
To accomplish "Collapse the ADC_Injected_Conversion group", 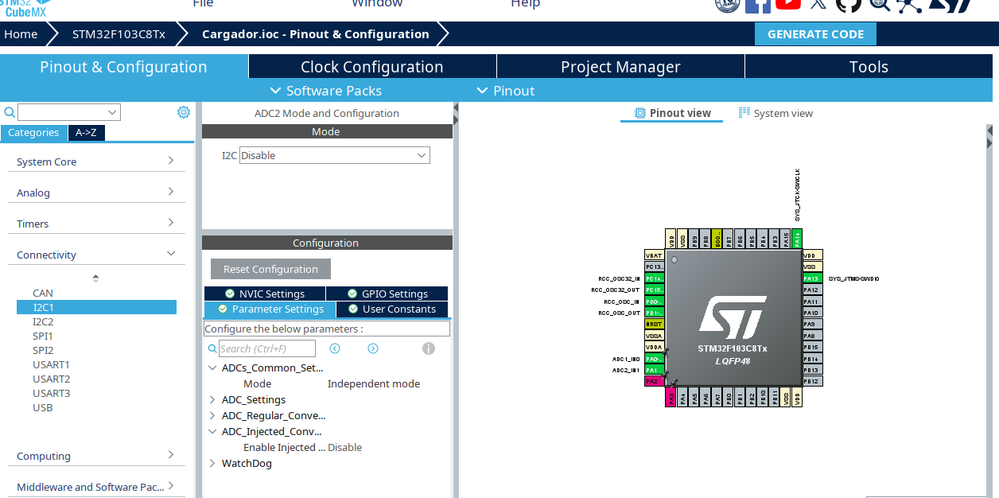I will coord(212,431).
